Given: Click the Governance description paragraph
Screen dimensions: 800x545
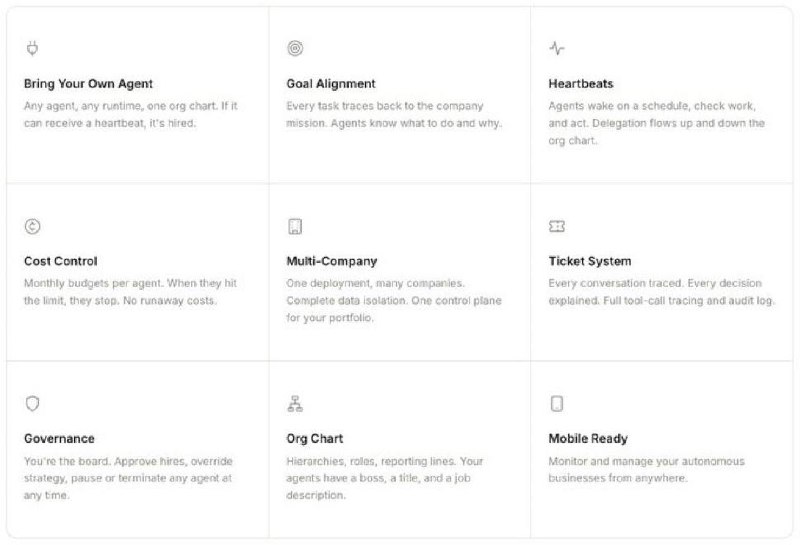Looking at the screenshot, I should pos(127,477).
